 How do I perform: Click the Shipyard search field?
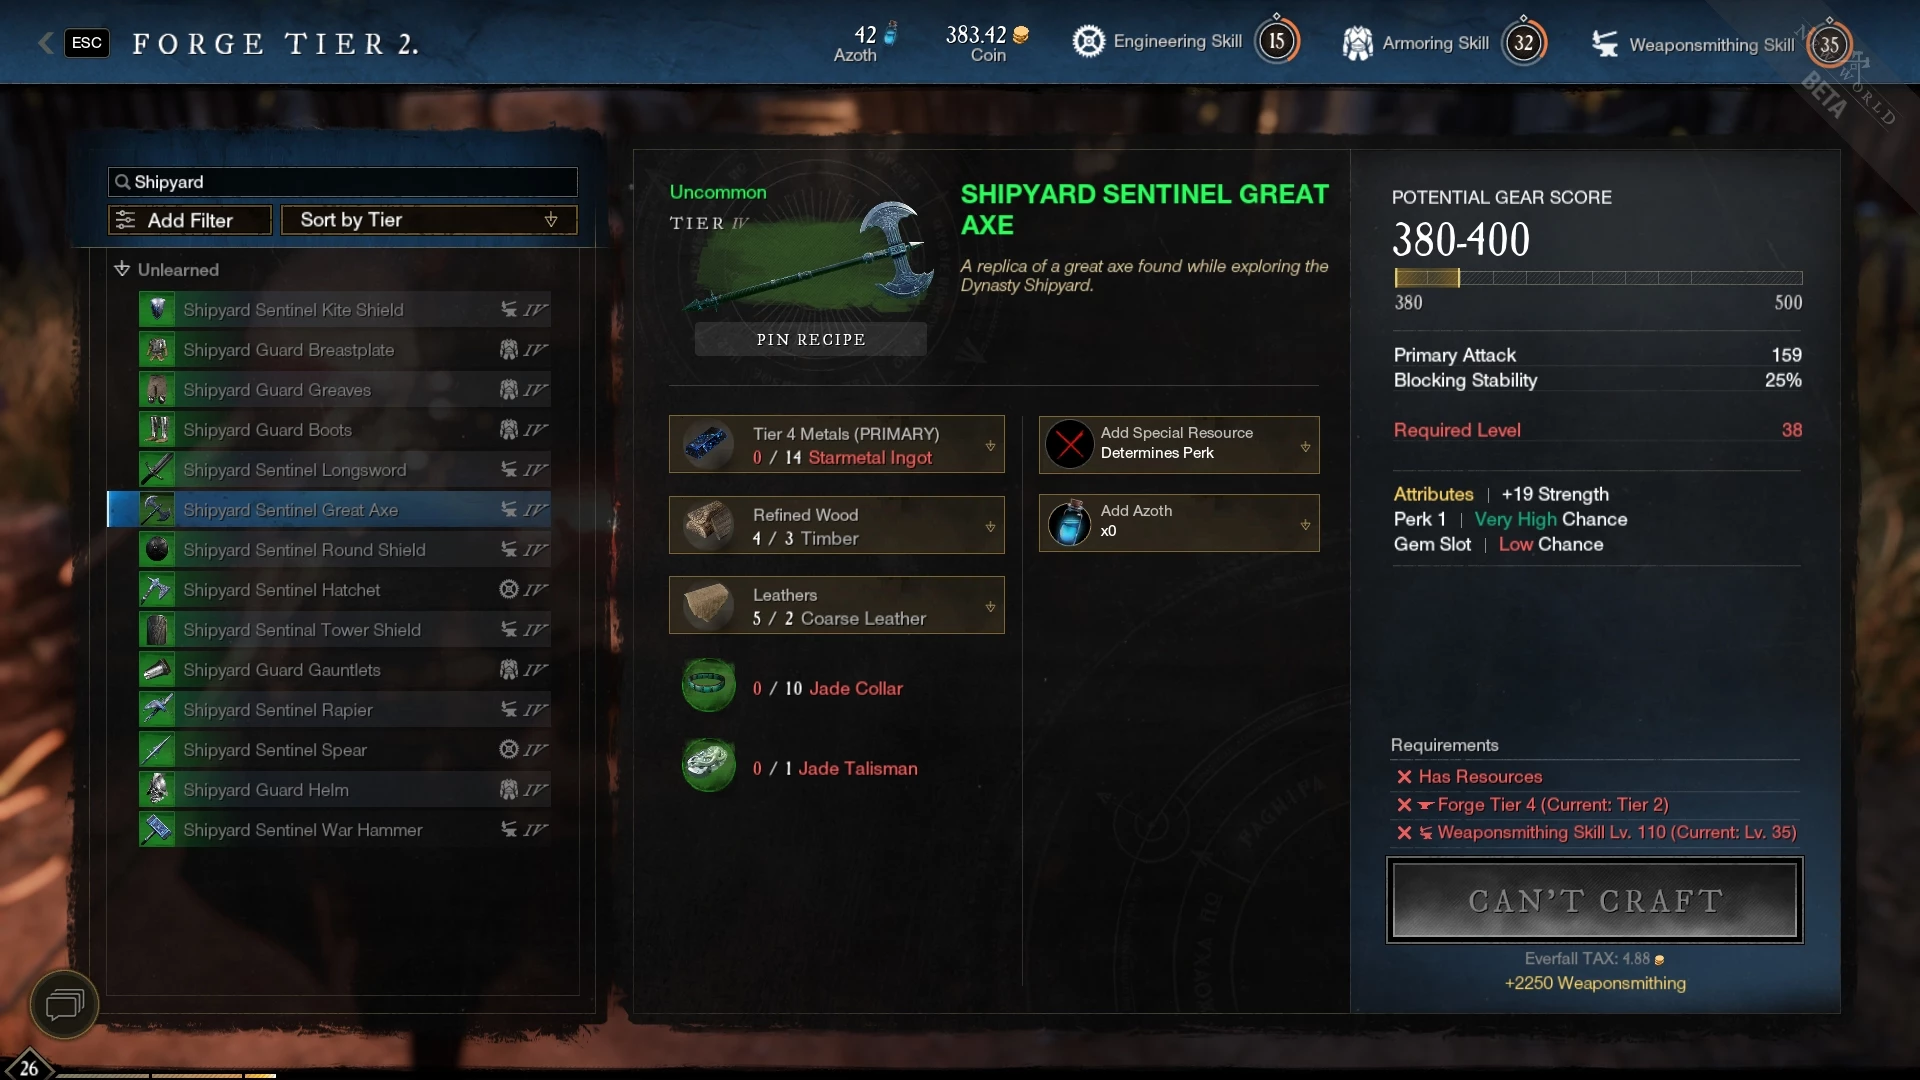pyautogui.click(x=343, y=182)
